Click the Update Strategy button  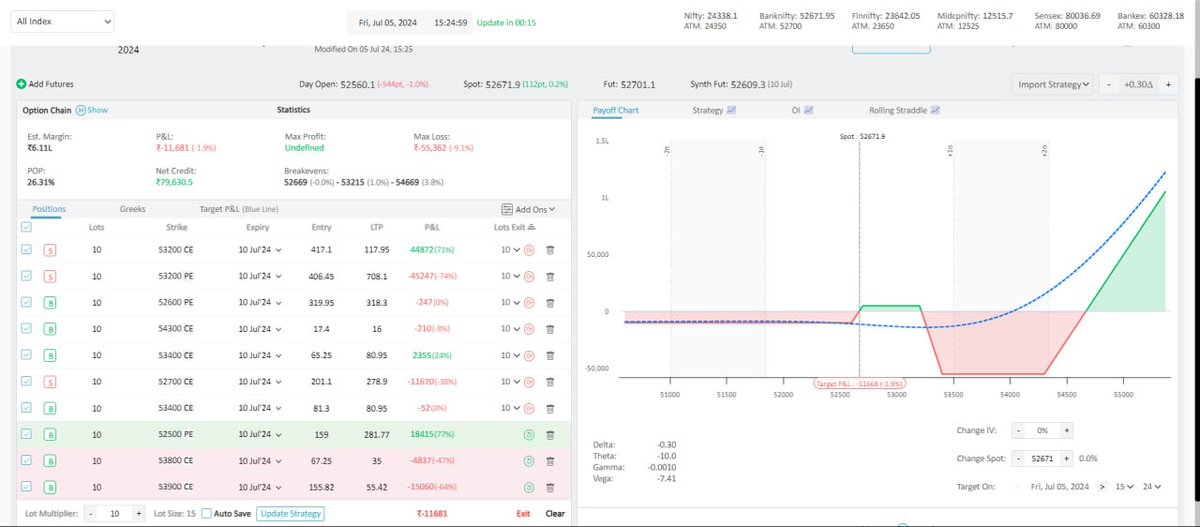point(290,513)
